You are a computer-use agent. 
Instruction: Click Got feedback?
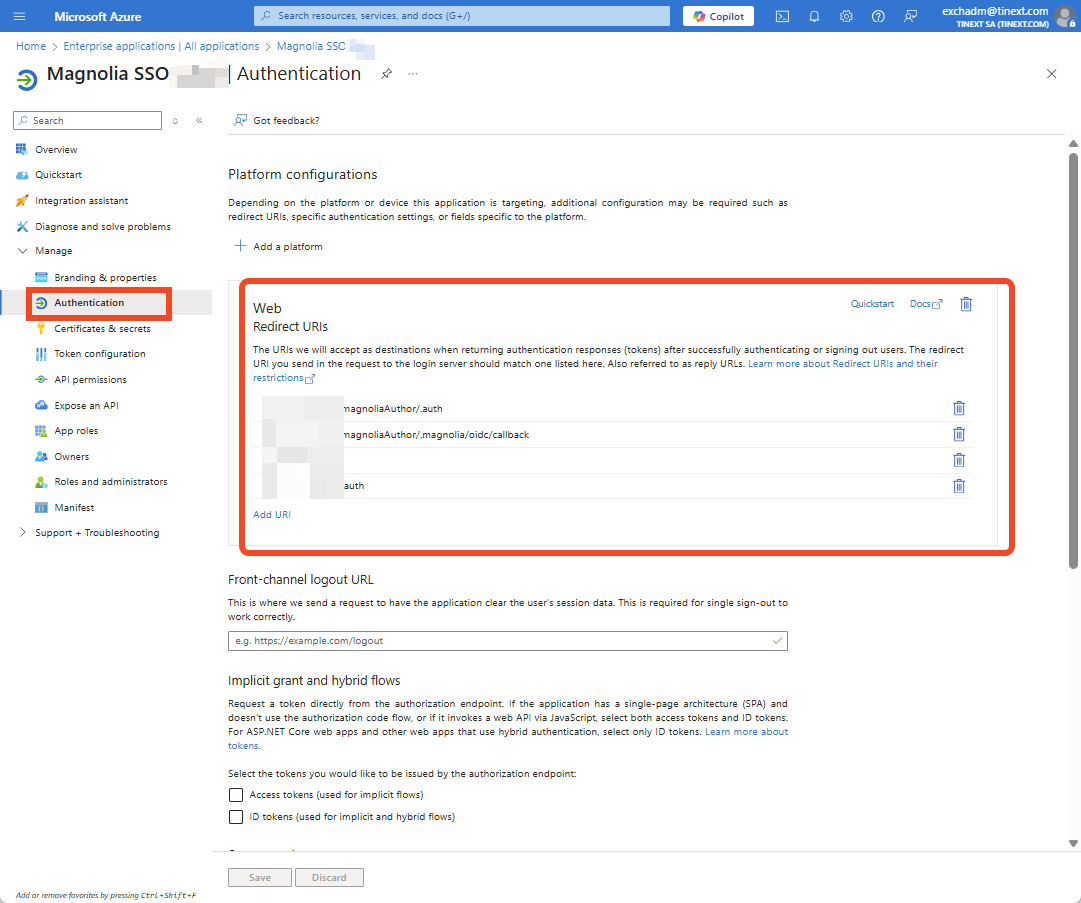277,121
